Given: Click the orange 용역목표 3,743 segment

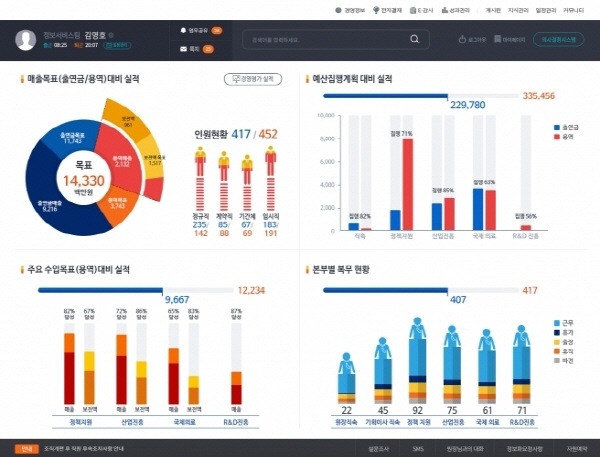Looking at the screenshot, I should (x=117, y=204).
